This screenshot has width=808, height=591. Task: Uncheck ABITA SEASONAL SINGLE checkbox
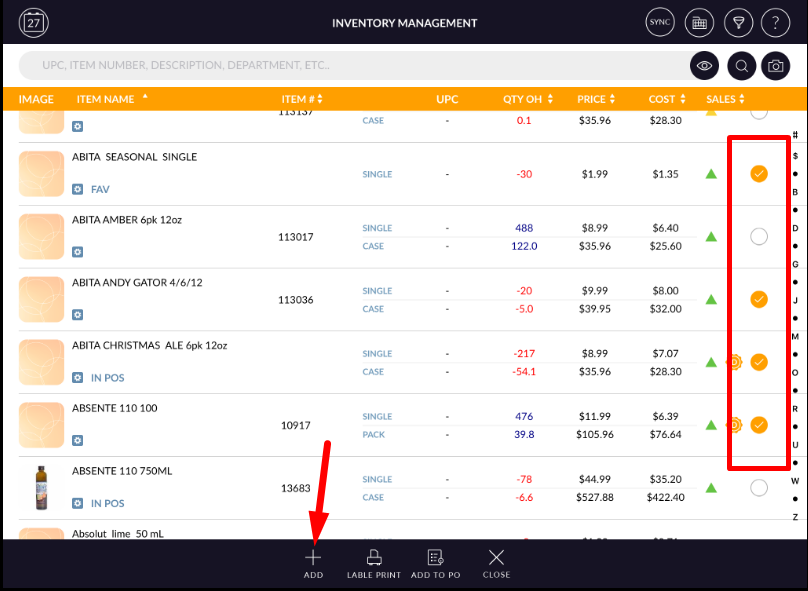tap(759, 174)
